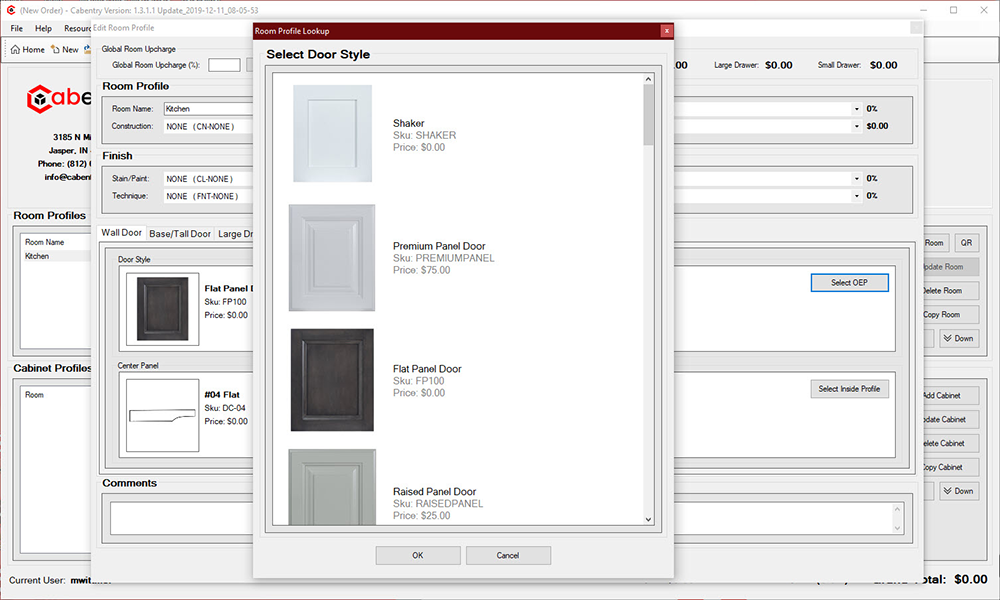Image resolution: width=1000 pixels, height=600 pixels.
Task: Open the Resources menu
Action: (77, 28)
